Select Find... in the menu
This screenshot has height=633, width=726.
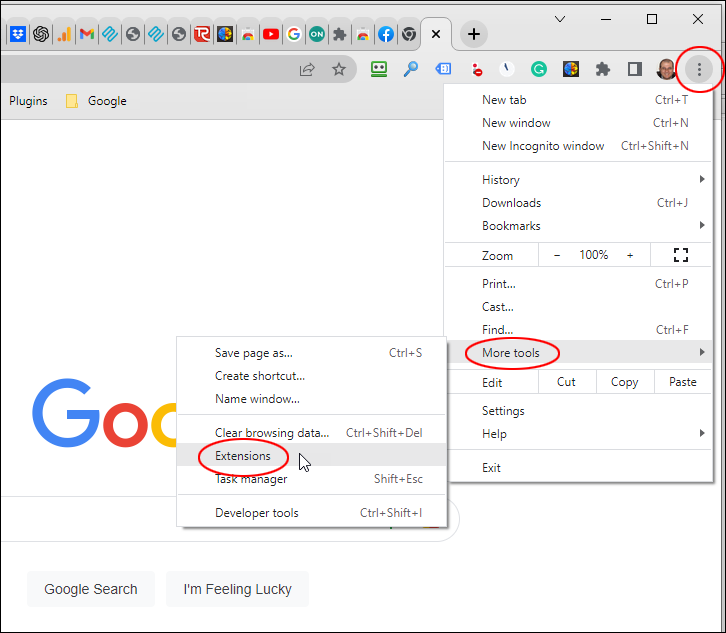(x=579, y=330)
